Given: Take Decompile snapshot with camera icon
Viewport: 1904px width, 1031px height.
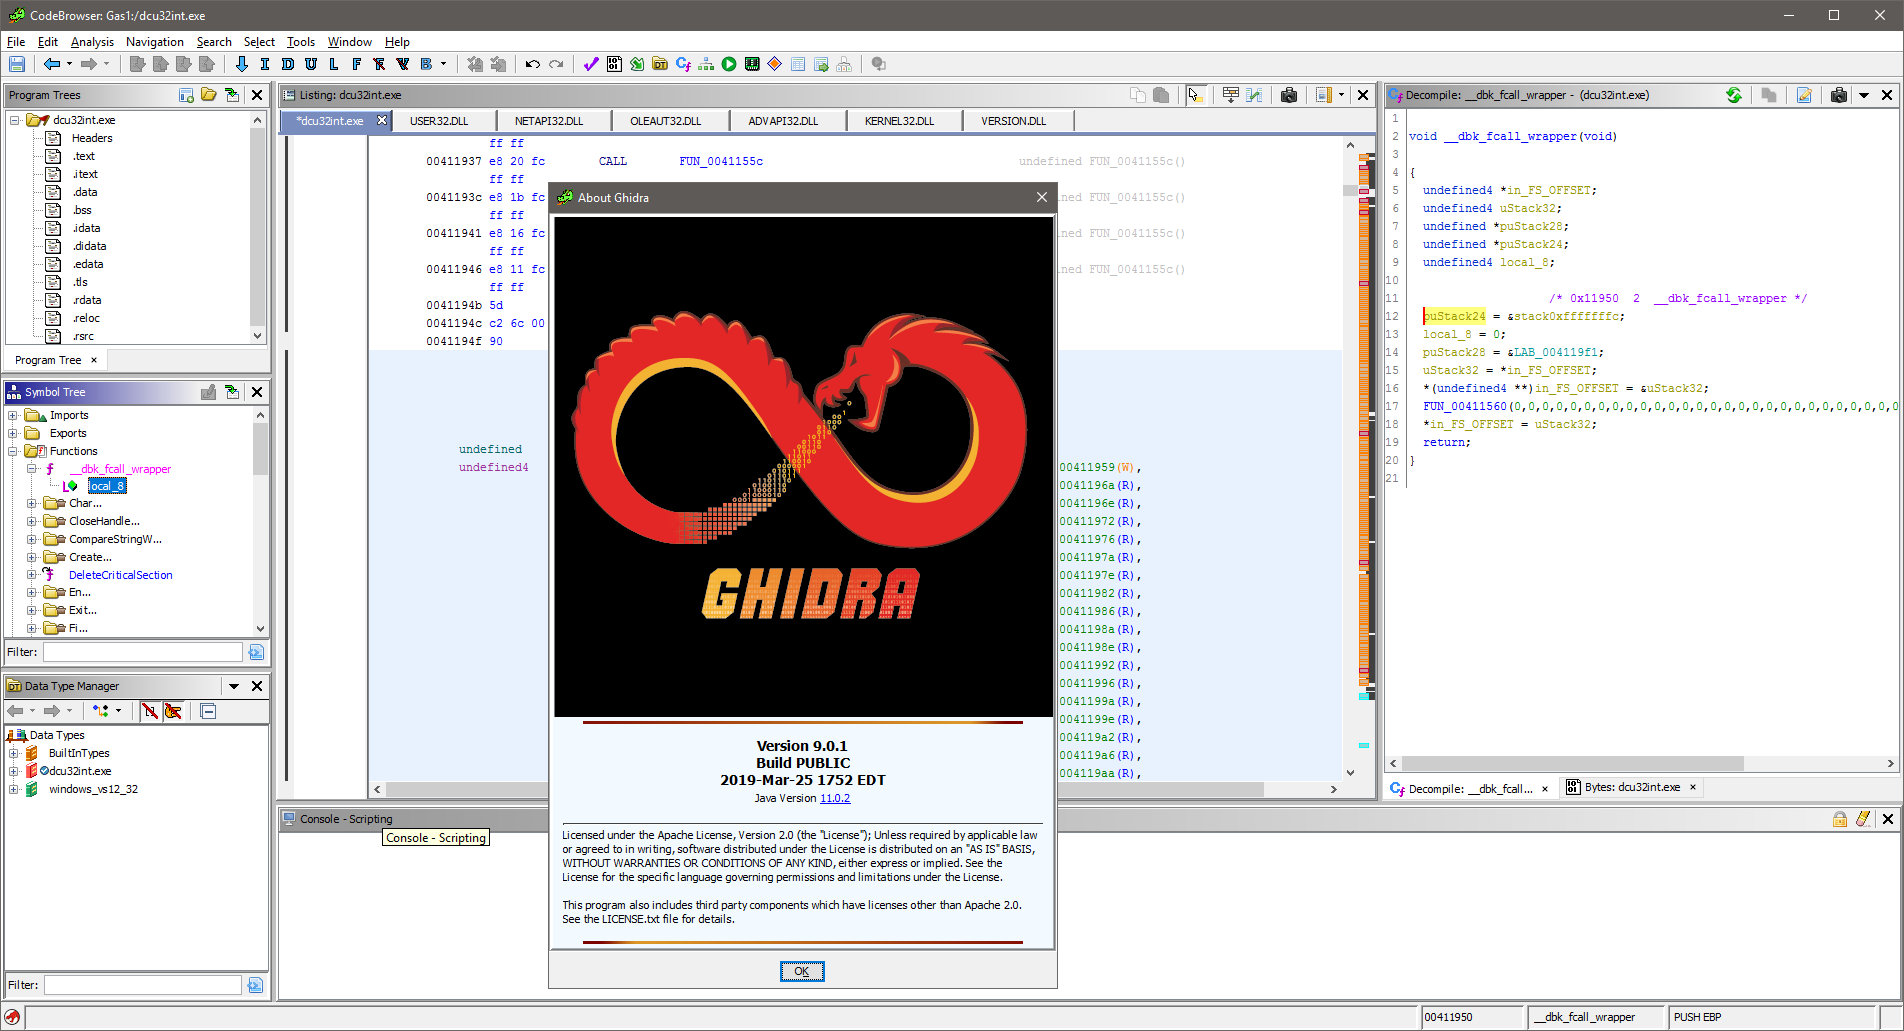Looking at the screenshot, I should coord(1839,95).
